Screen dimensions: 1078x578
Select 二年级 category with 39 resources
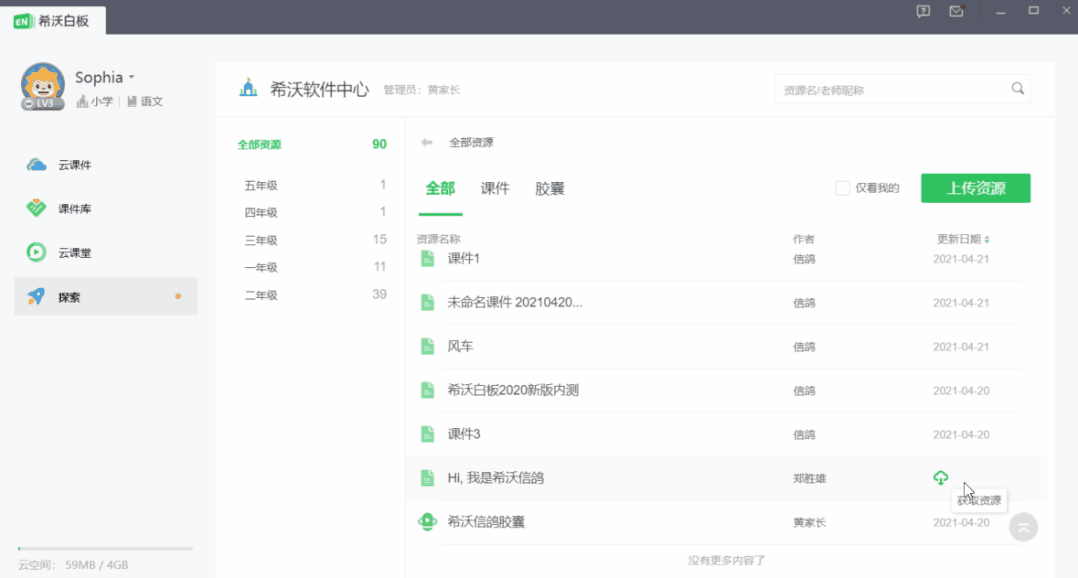[261, 295]
